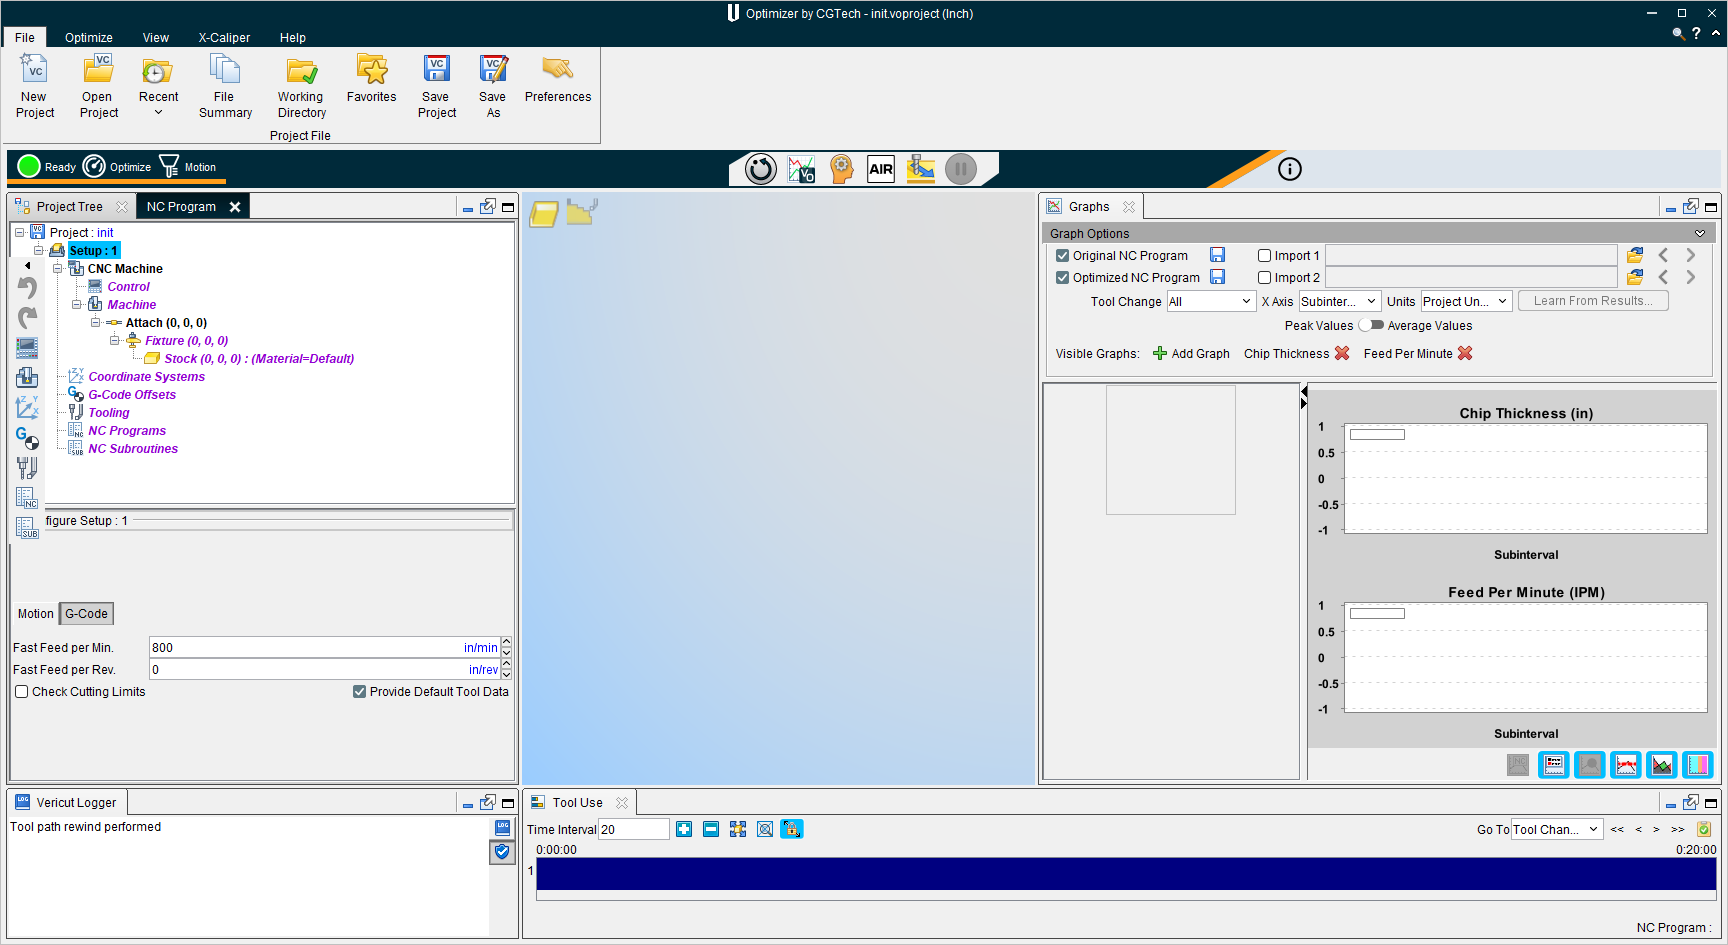Click the graph VO analysis toolbar icon
Image resolution: width=1728 pixels, height=945 pixels.
pyautogui.click(x=801, y=169)
